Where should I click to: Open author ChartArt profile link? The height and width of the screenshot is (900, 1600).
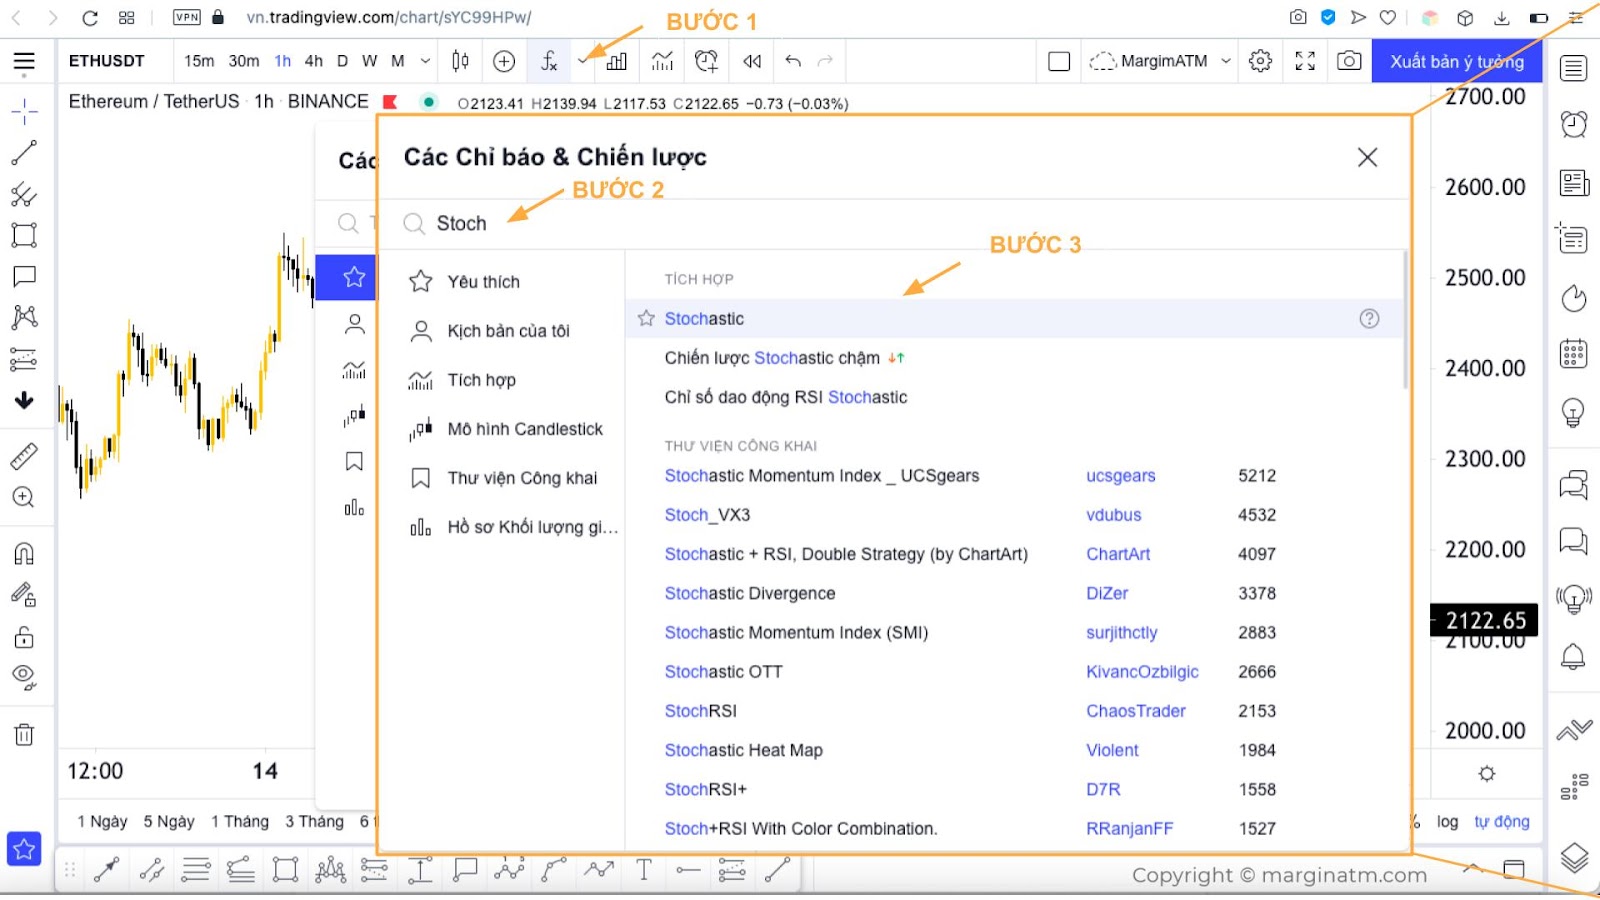(x=1118, y=554)
